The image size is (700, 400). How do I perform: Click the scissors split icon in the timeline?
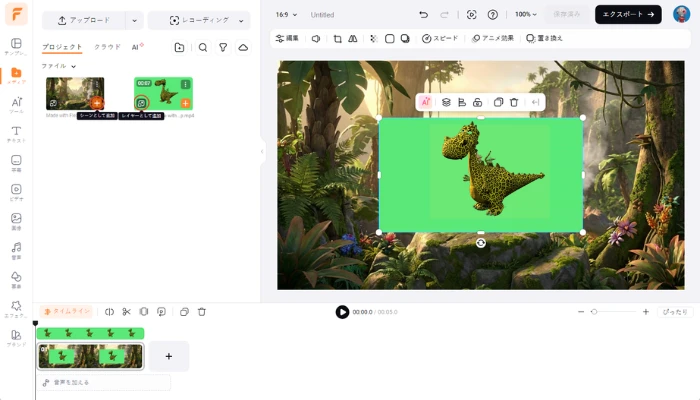point(127,312)
